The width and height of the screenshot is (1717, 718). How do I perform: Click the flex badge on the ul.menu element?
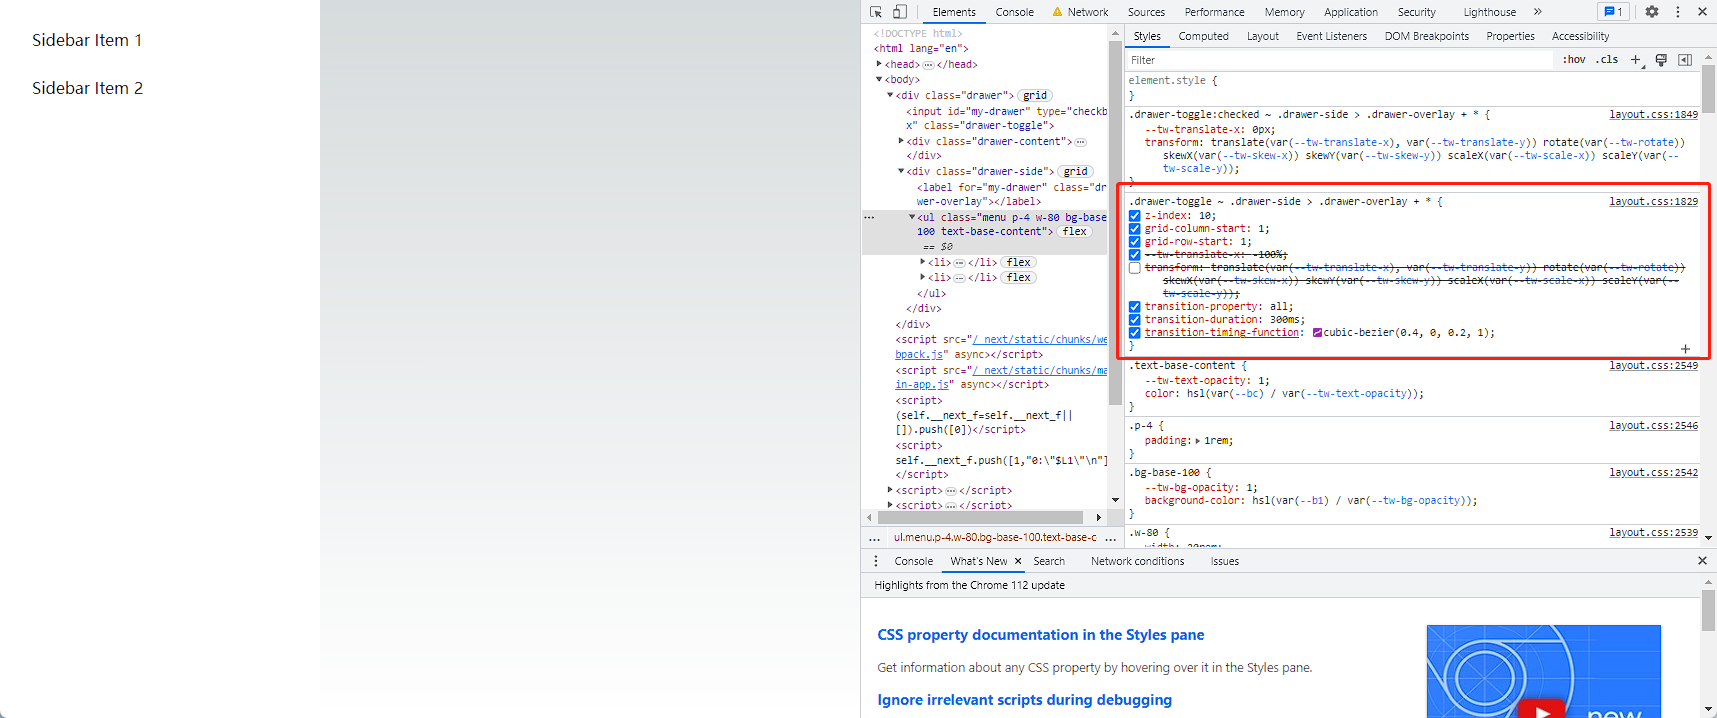pos(1075,232)
